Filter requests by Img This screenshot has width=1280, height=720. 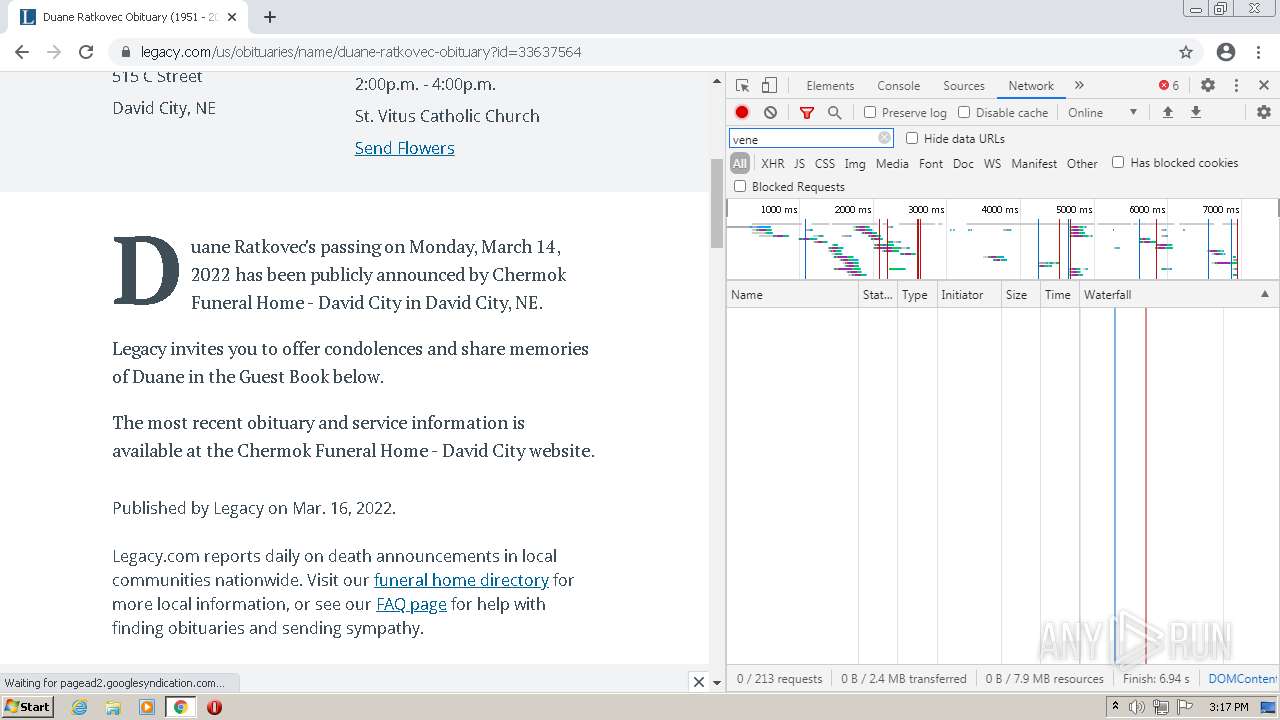tap(855, 164)
